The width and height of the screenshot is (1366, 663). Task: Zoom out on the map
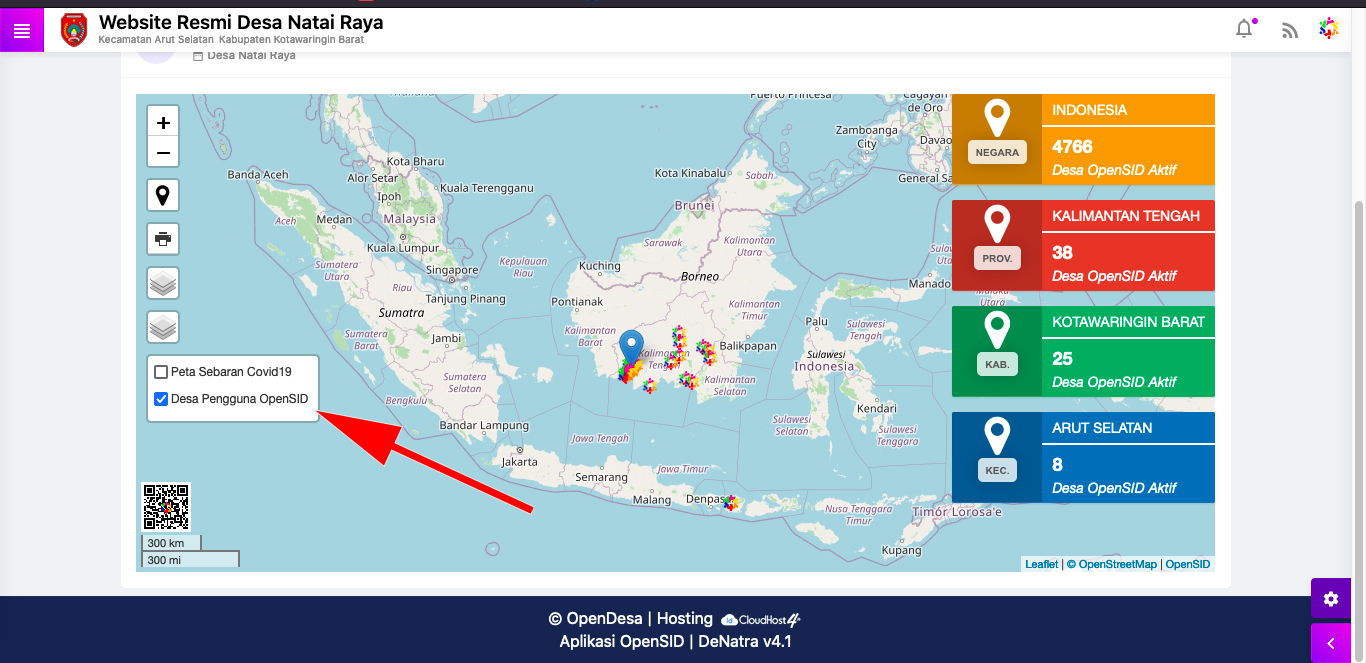(163, 153)
